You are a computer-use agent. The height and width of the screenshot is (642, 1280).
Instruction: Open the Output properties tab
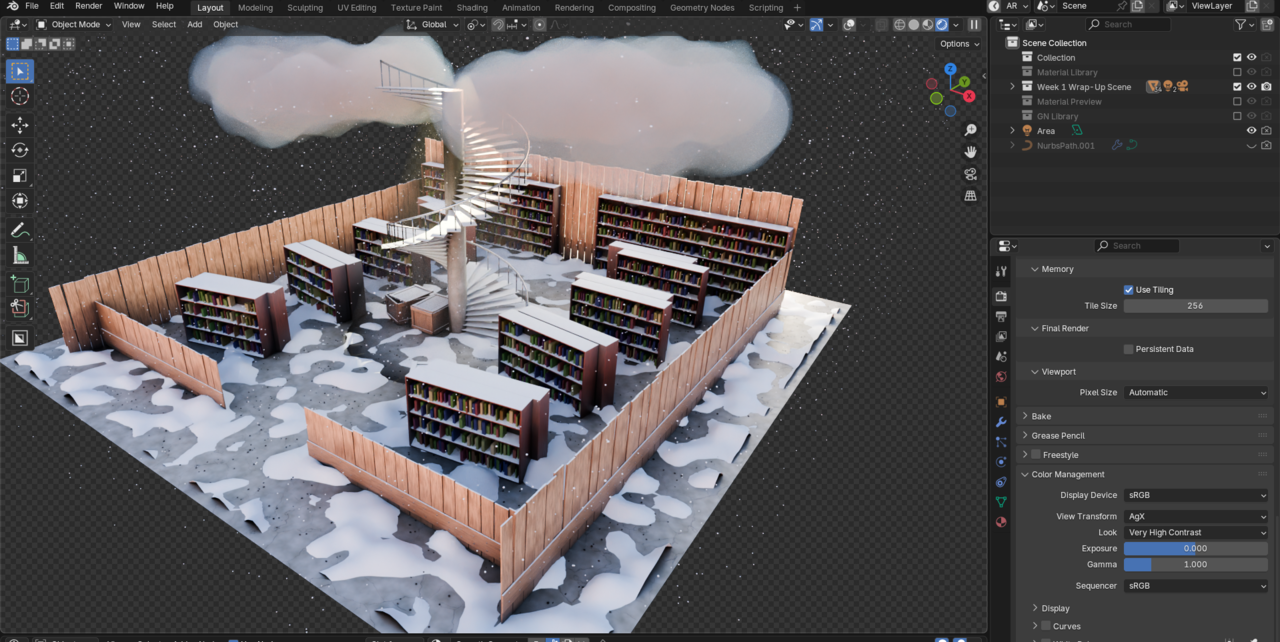(1001, 316)
